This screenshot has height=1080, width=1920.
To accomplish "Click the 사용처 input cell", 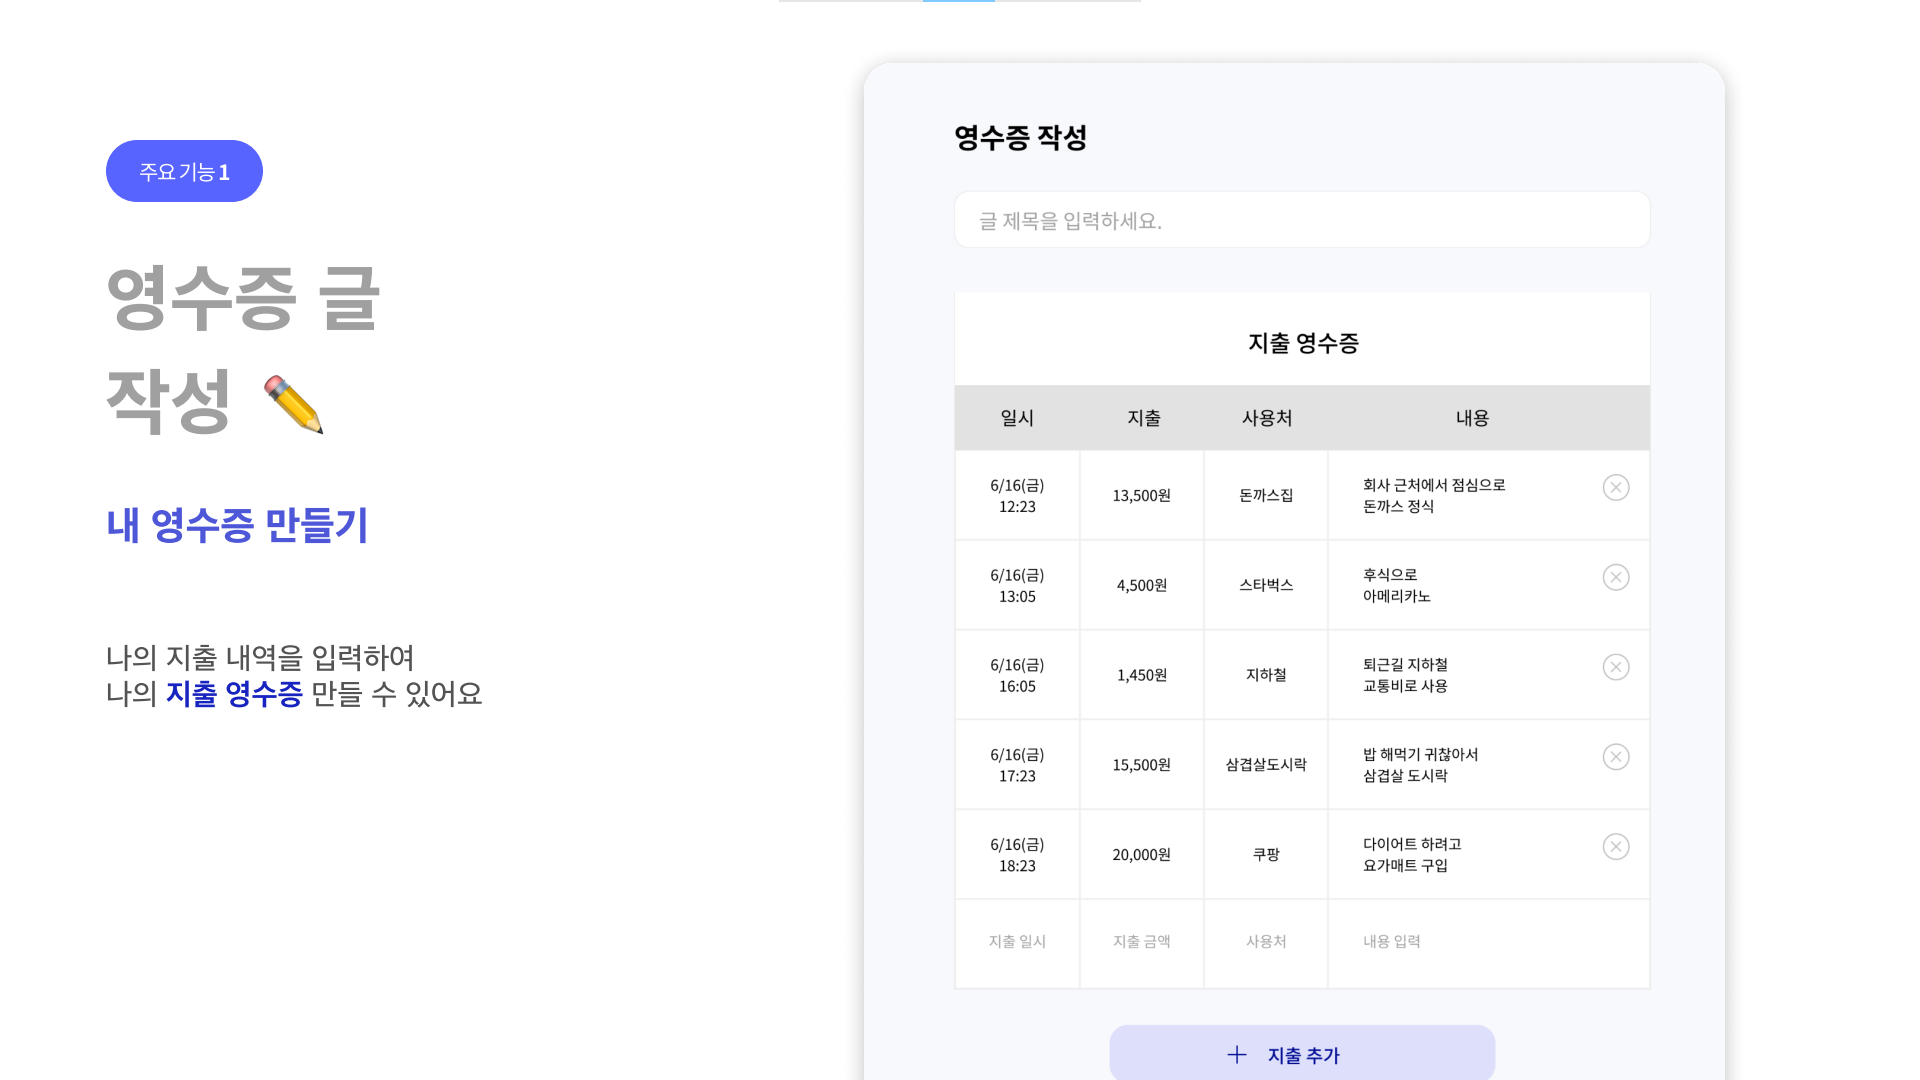I will [x=1266, y=941].
